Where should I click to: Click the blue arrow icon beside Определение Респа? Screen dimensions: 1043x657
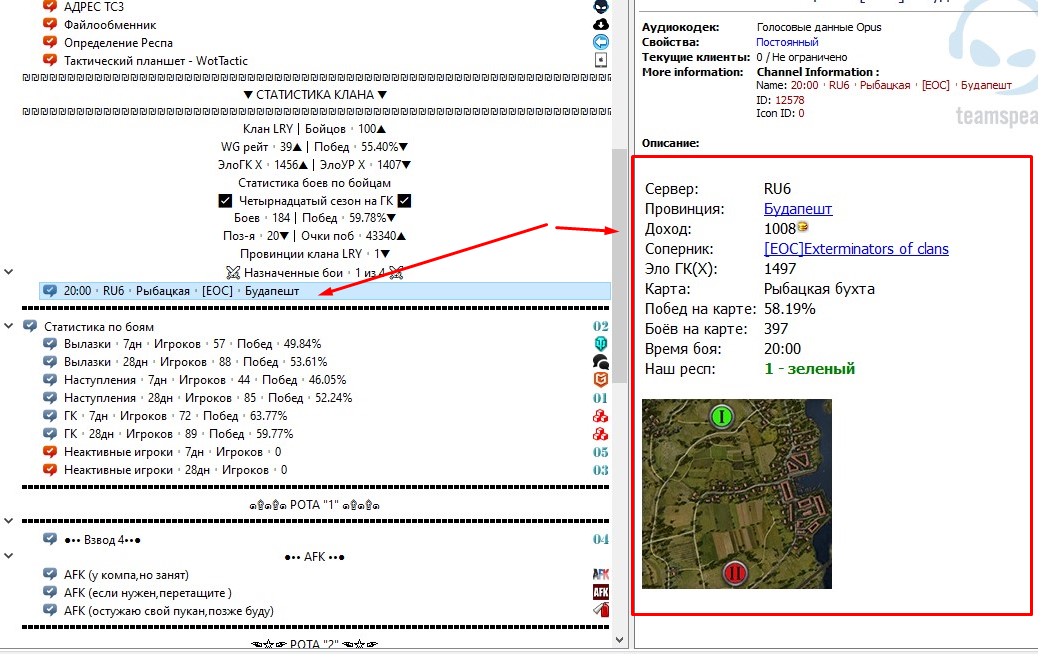(601, 42)
